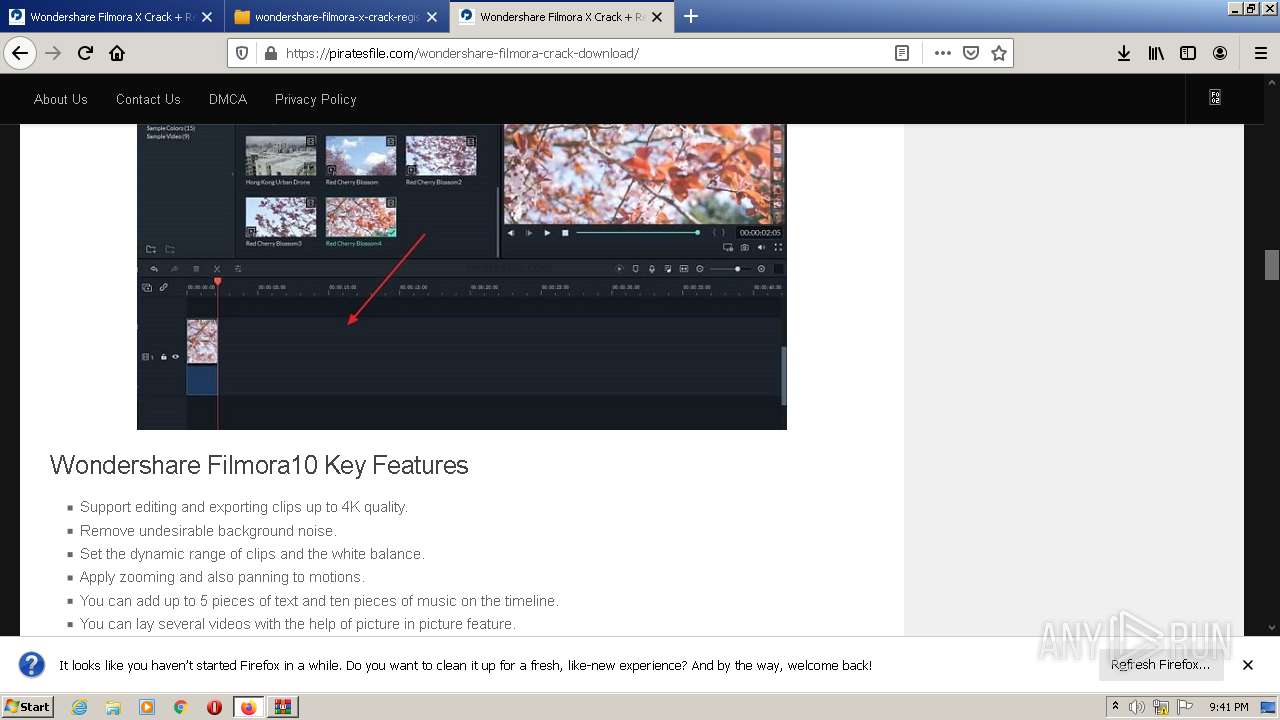Click the Firefox taskbar button
This screenshot has width=1280, height=720.
tap(248, 707)
